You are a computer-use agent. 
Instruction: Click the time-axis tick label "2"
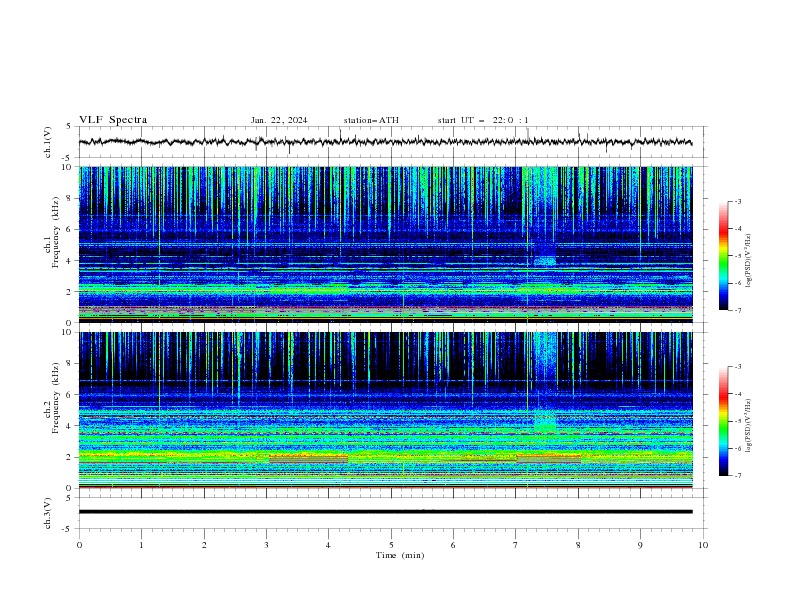pos(204,545)
